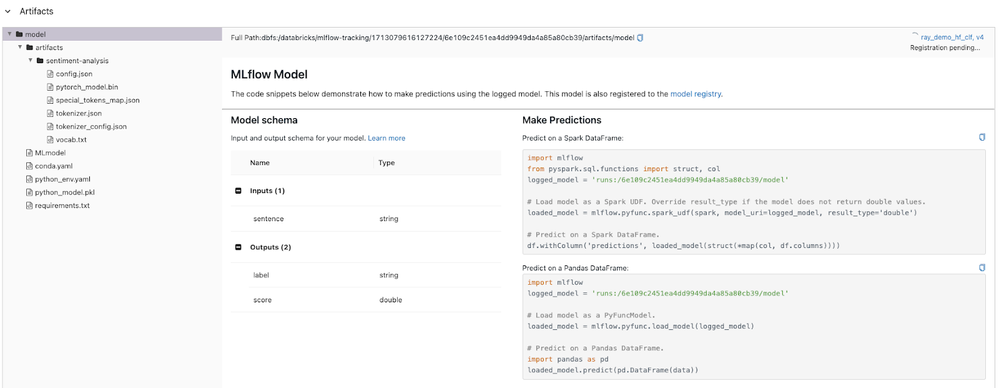
Task: Click the python_env.yaml file icon
Action: (29, 179)
